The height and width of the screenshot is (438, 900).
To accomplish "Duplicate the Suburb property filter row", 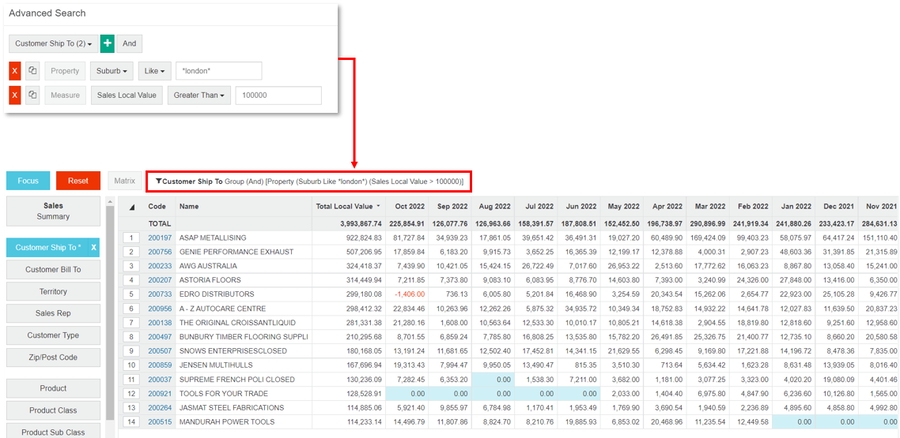I will 33,71.
